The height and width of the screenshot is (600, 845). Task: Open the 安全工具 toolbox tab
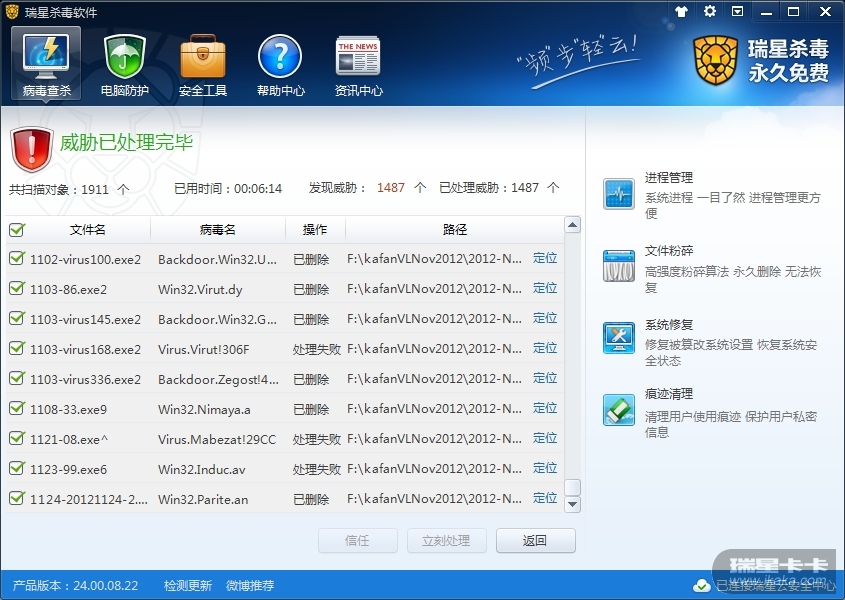[203, 65]
